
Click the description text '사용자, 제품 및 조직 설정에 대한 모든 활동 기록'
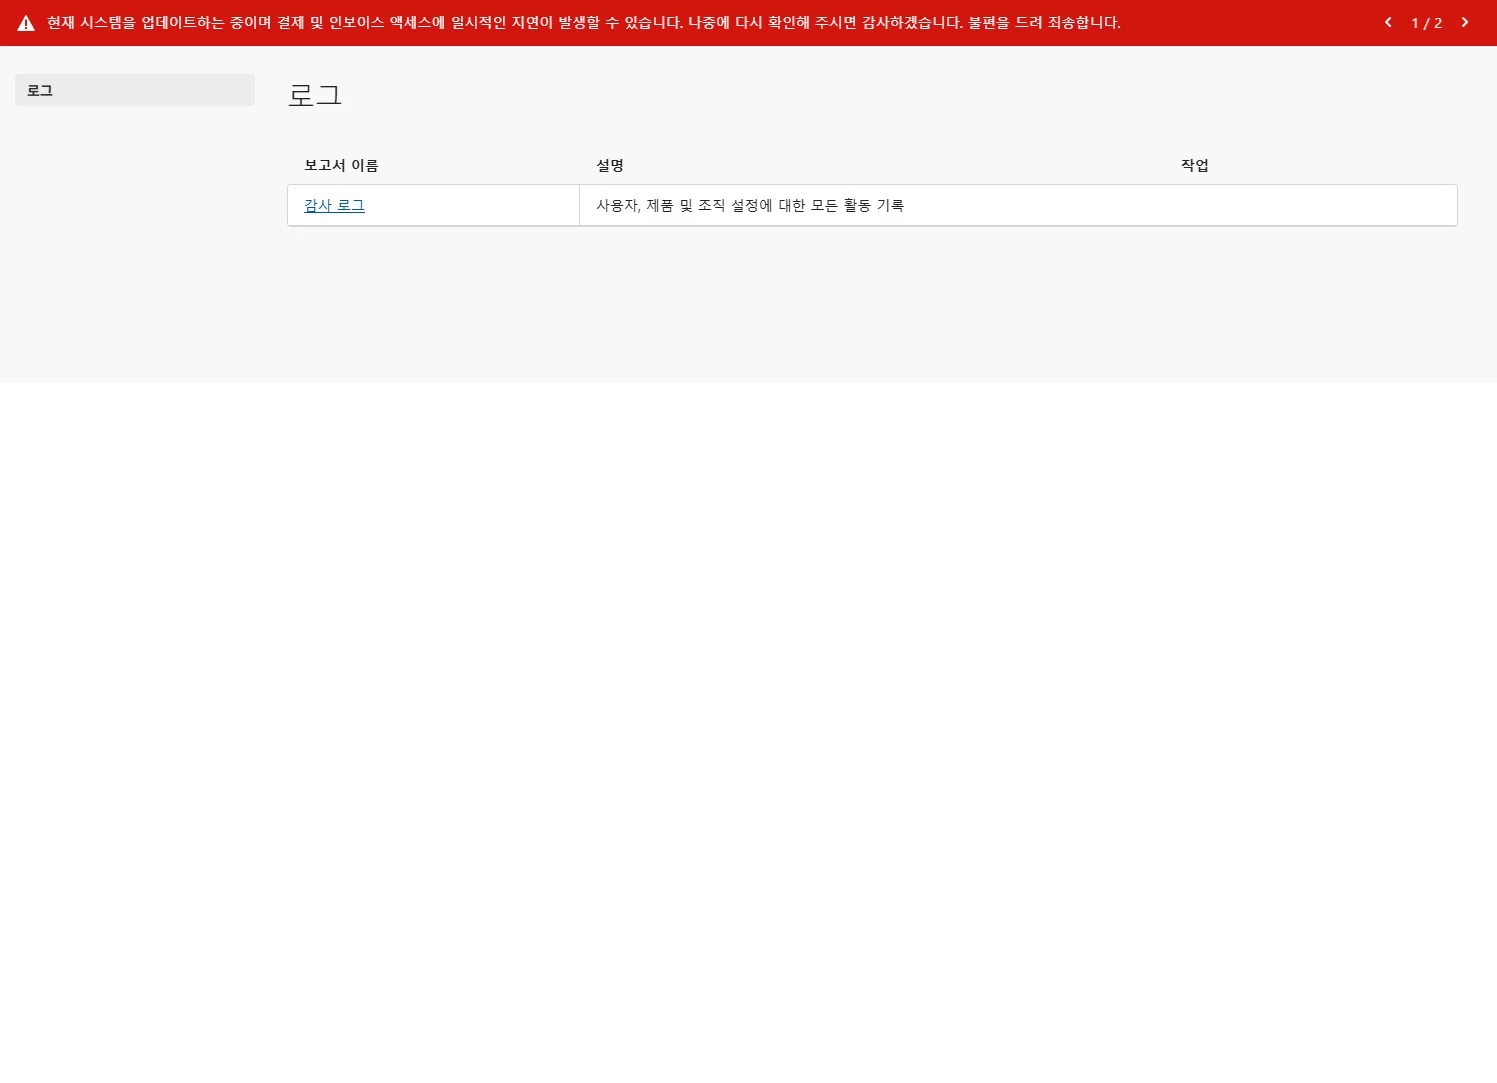click(750, 205)
